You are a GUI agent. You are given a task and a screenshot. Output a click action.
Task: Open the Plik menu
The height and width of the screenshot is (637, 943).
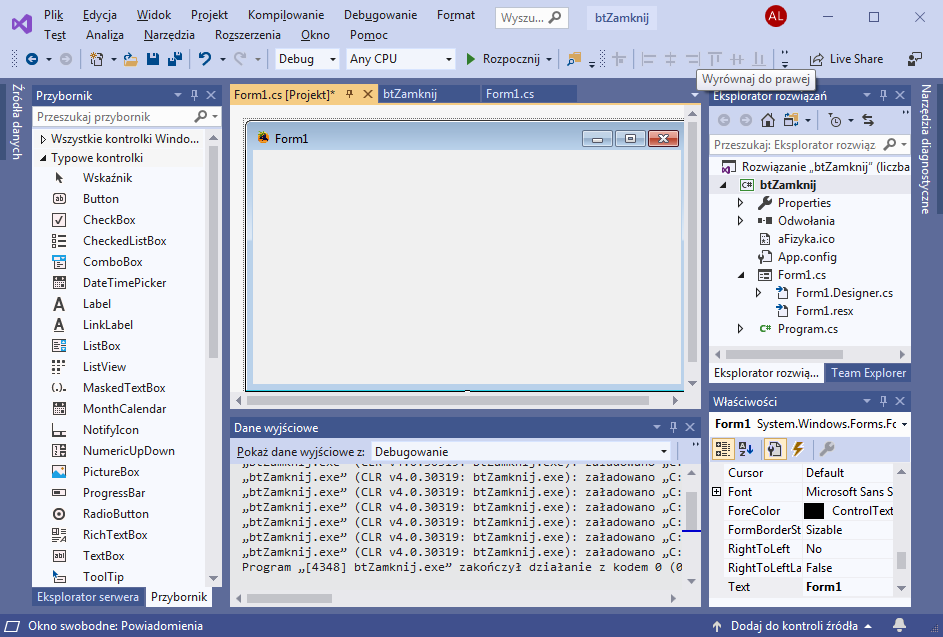[x=54, y=15]
